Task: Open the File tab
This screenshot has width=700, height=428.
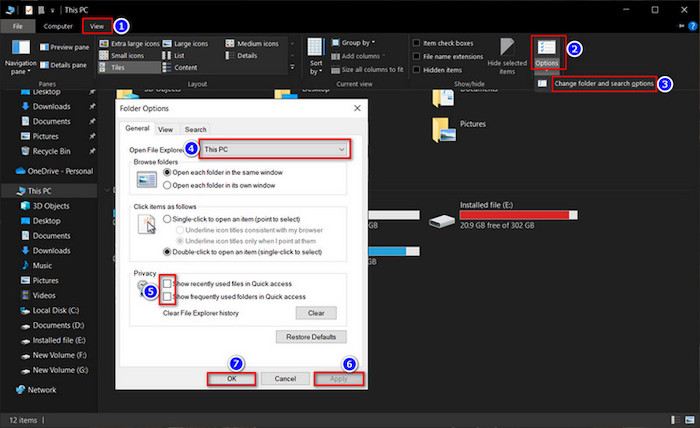Action: [x=17, y=26]
